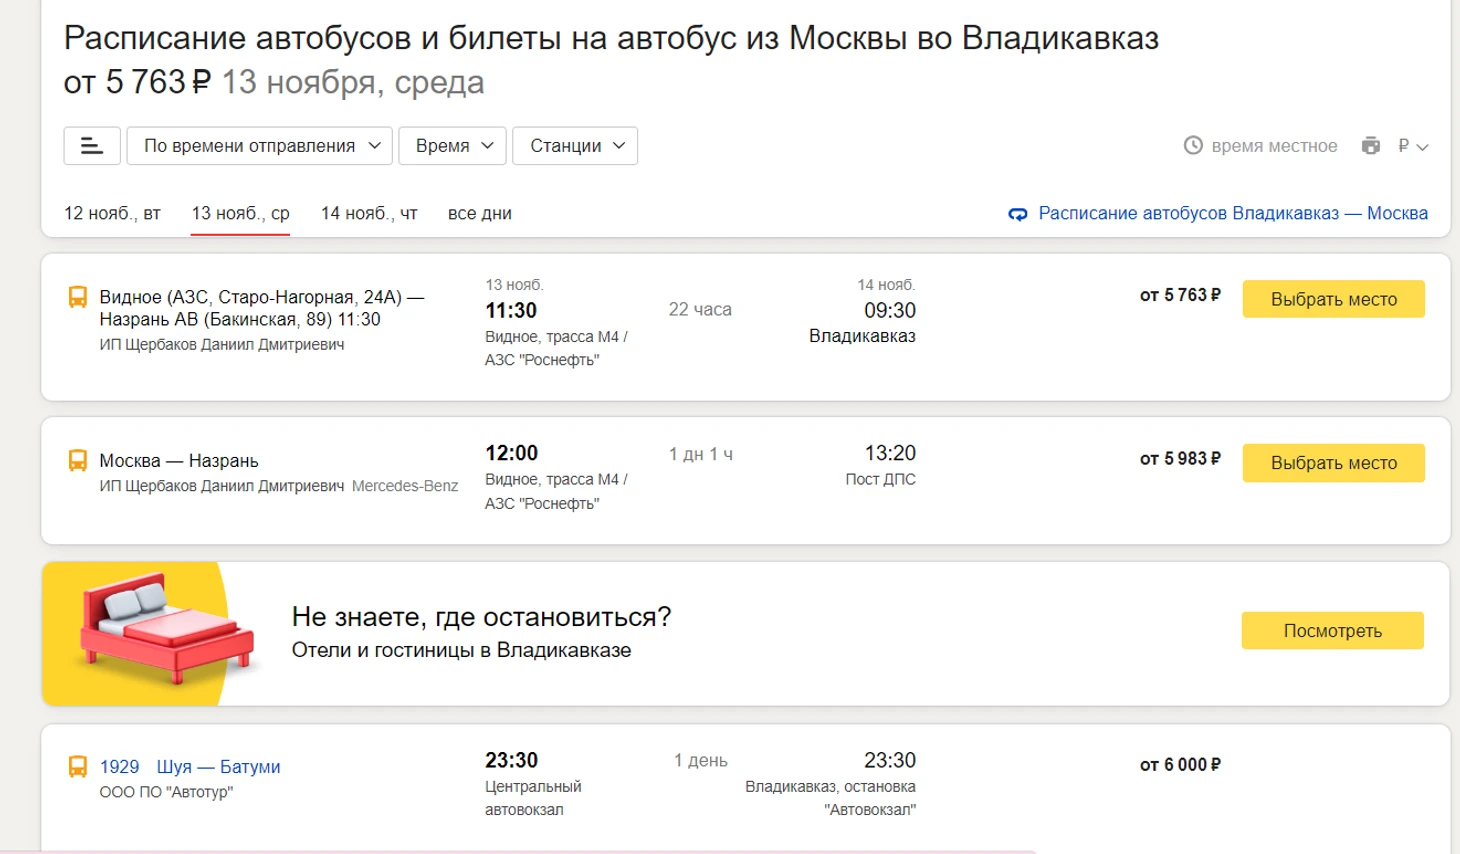This screenshot has width=1460, height=854.
Task: Open the Шуя — Батуми route link
Action: [218, 767]
